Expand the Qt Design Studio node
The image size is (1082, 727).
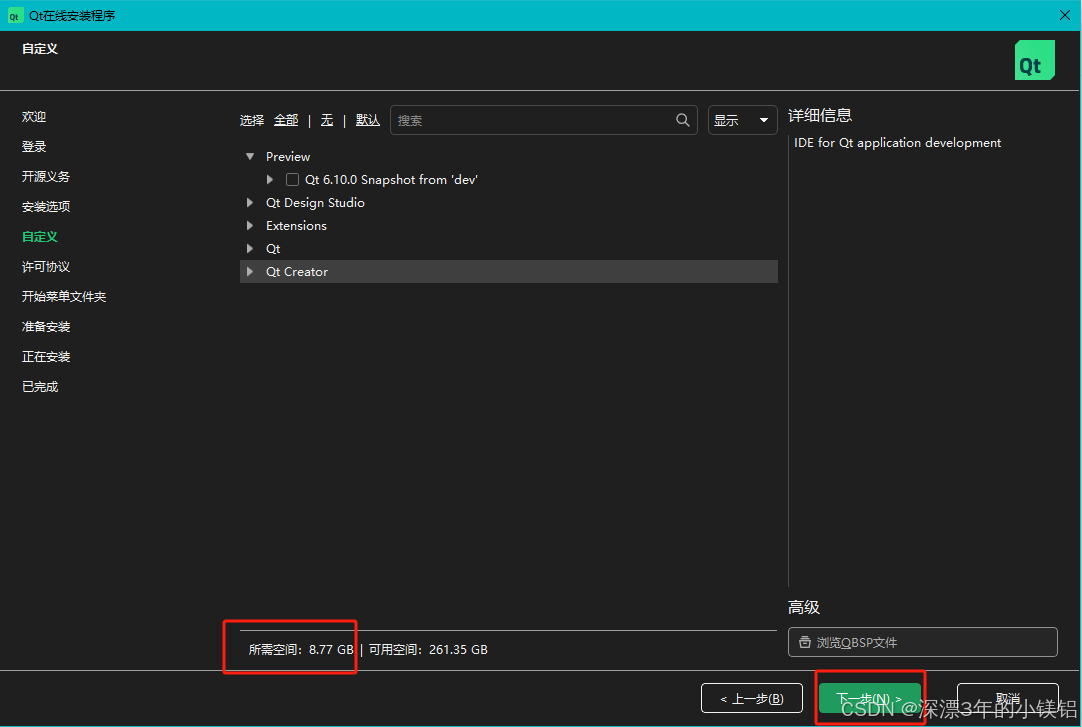tap(250, 203)
